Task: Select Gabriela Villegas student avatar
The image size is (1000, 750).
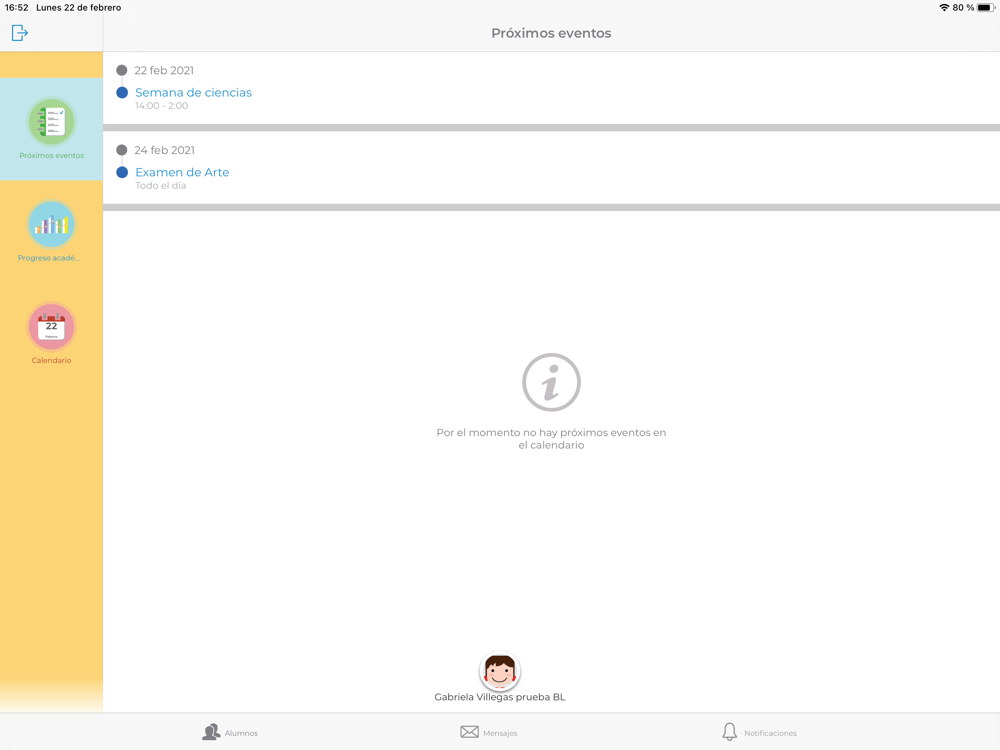Action: point(499,672)
